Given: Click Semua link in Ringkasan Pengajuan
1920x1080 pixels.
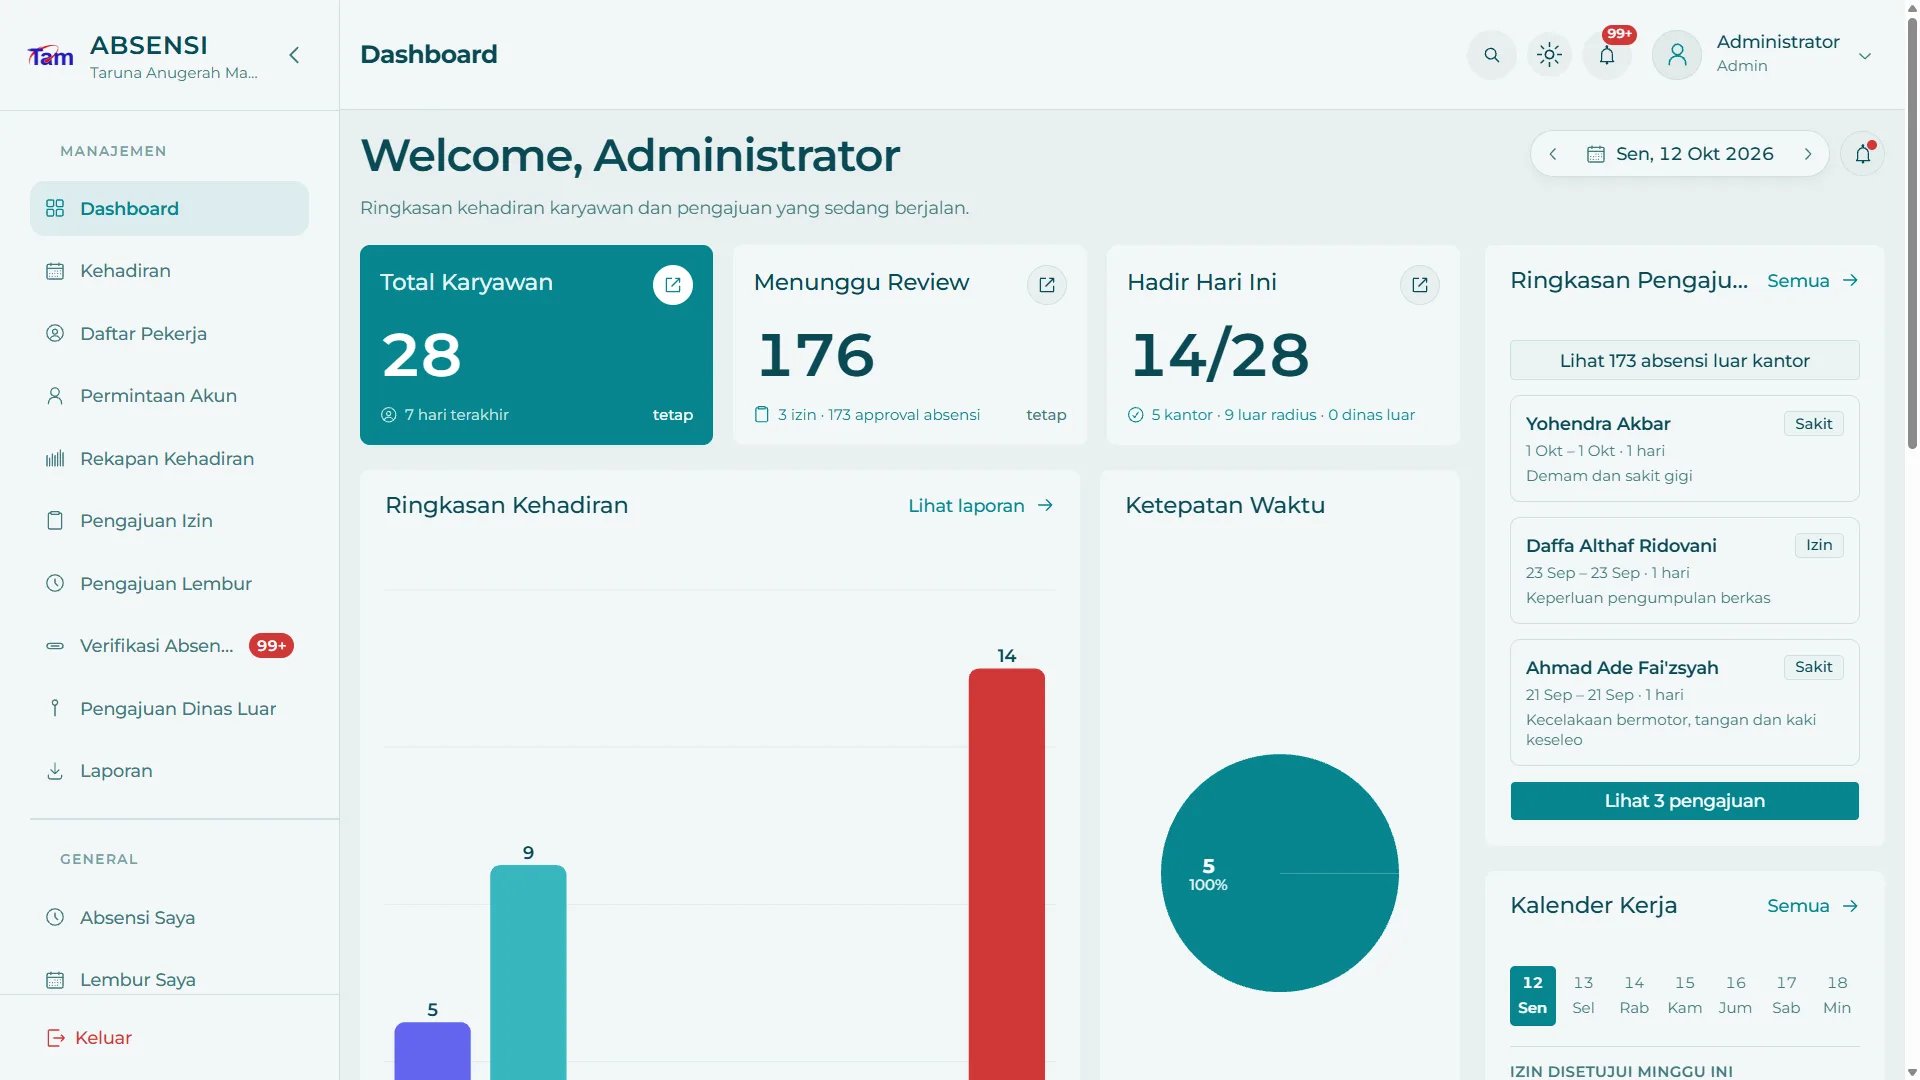Looking at the screenshot, I should (x=1812, y=281).
